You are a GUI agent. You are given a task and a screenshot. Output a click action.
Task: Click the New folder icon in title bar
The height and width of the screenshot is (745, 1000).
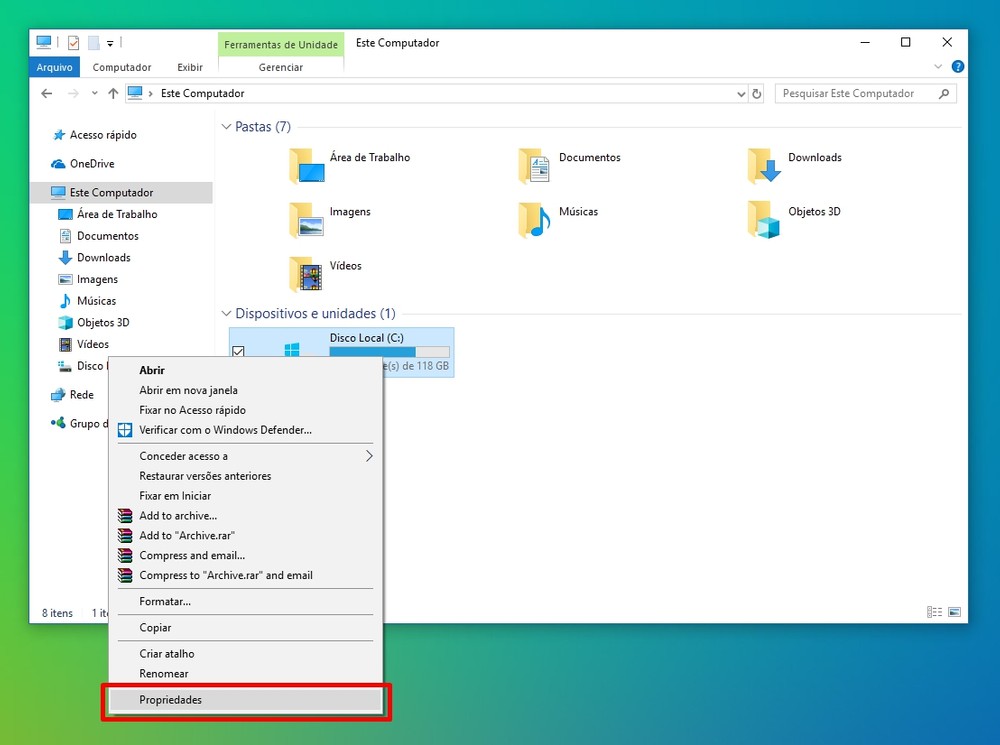click(x=94, y=43)
